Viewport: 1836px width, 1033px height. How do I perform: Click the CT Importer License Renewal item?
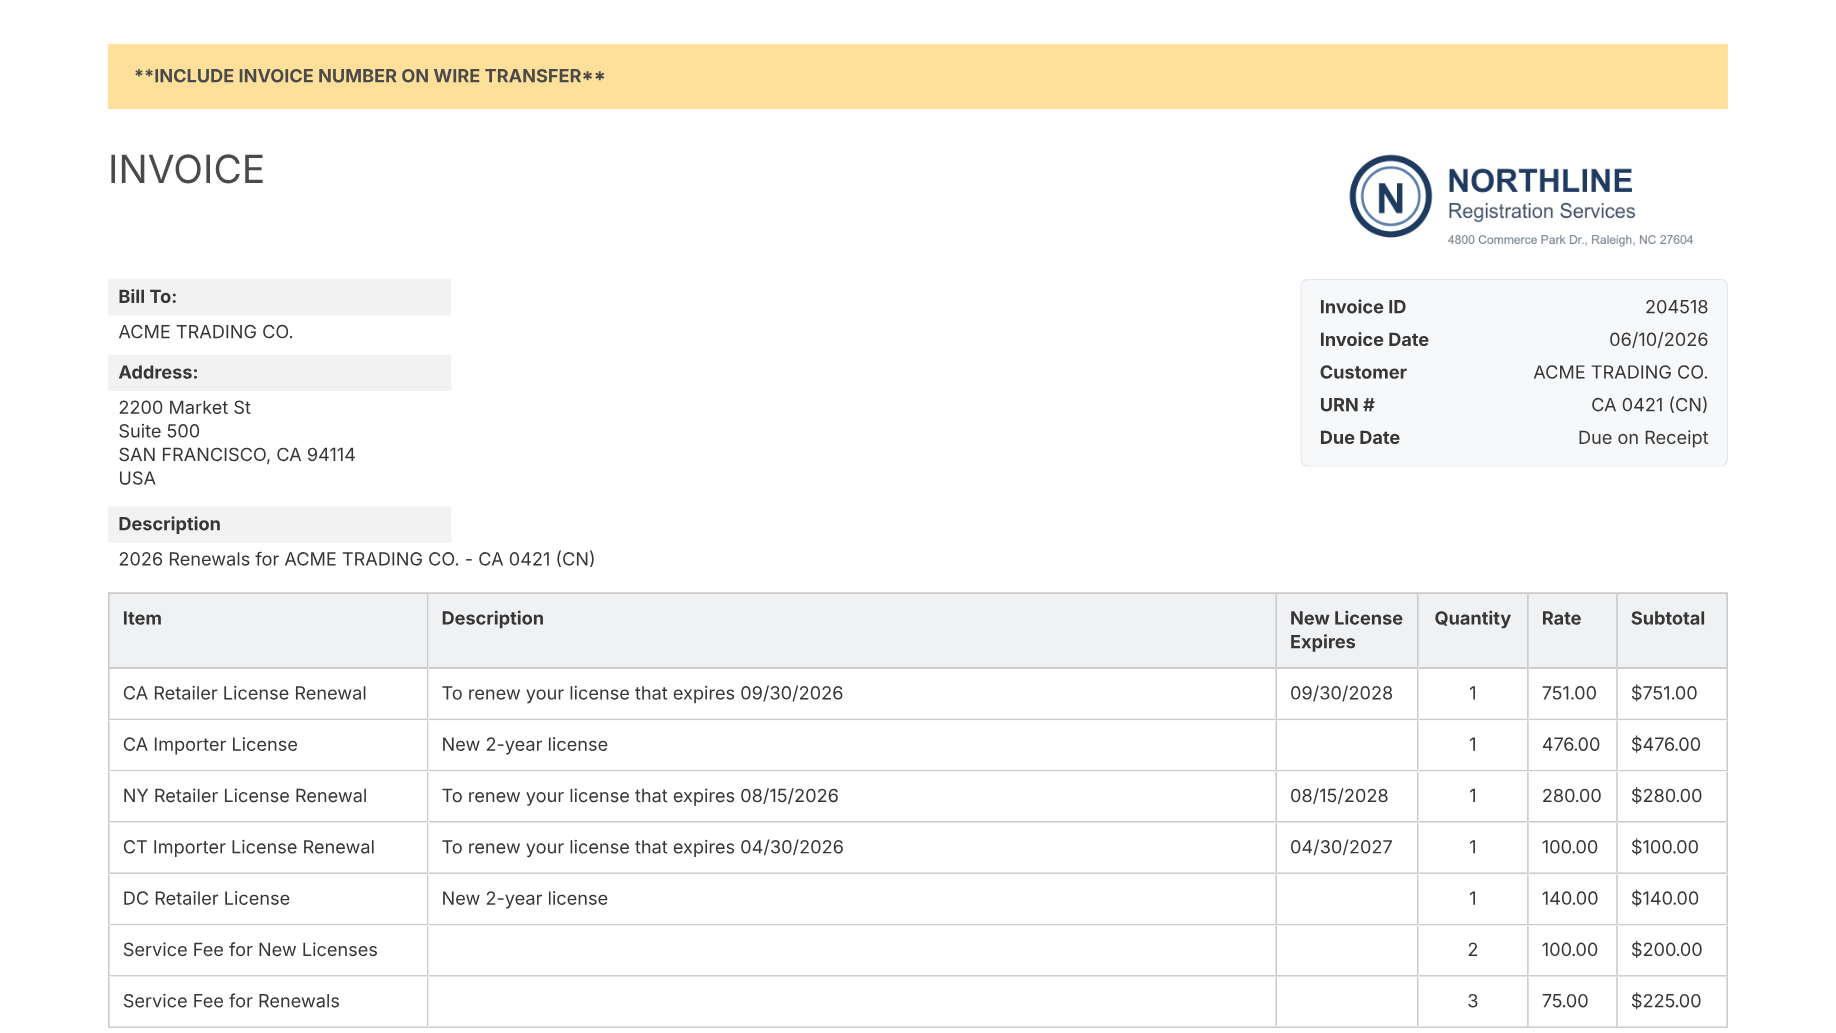(248, 847)
